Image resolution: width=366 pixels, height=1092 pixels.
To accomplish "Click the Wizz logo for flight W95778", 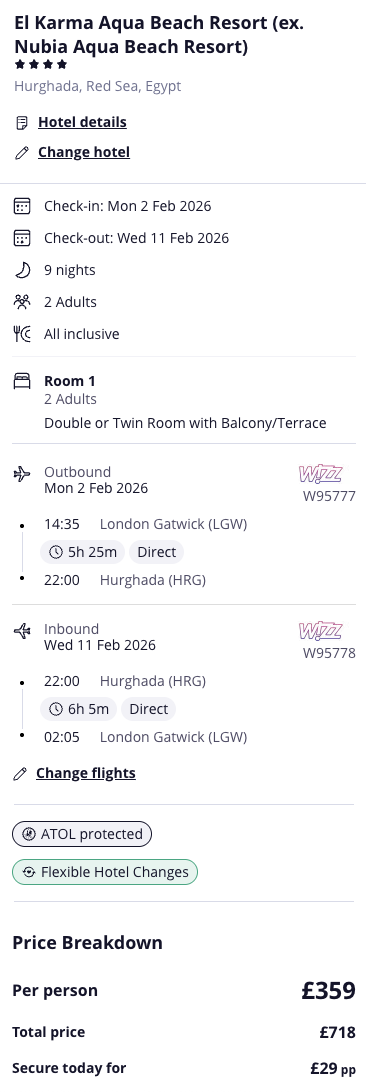I will 320,631.
